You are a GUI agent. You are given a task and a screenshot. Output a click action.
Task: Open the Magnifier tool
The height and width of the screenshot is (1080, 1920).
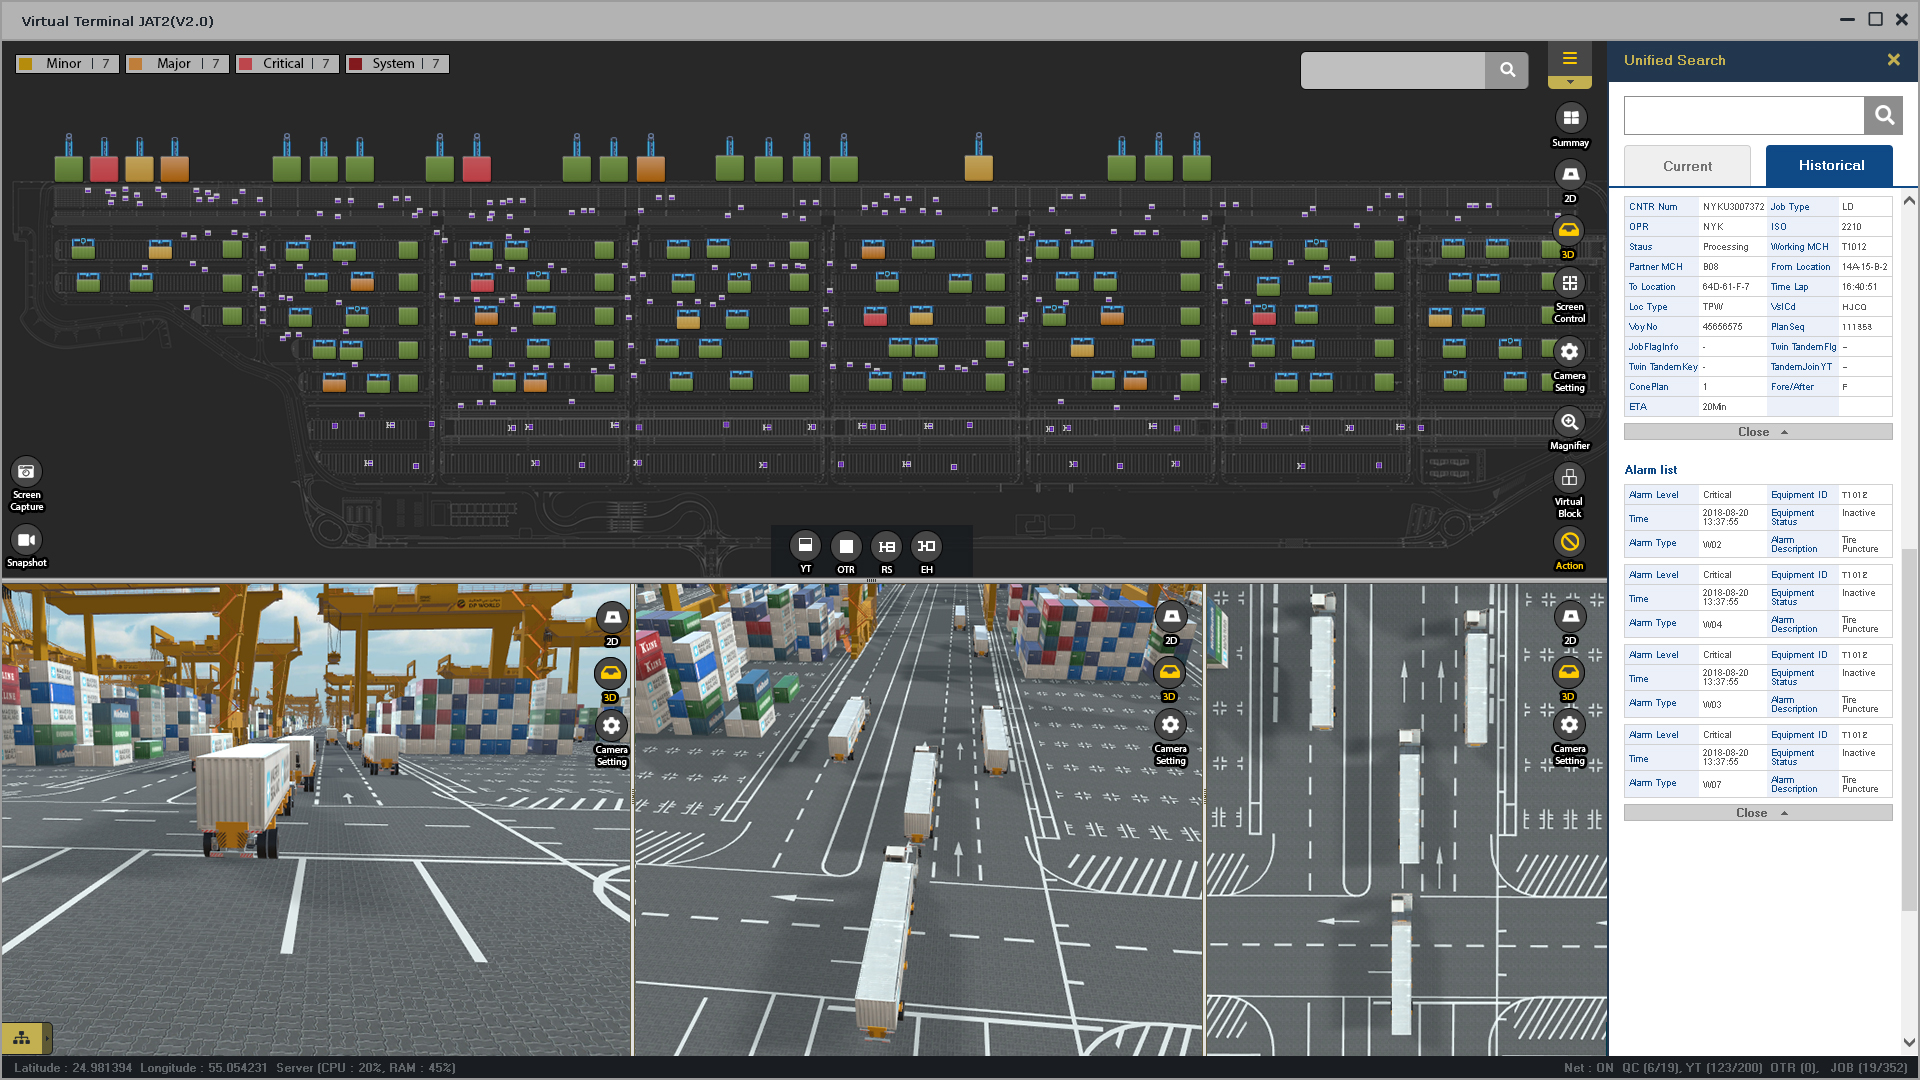coord(1570,422)
